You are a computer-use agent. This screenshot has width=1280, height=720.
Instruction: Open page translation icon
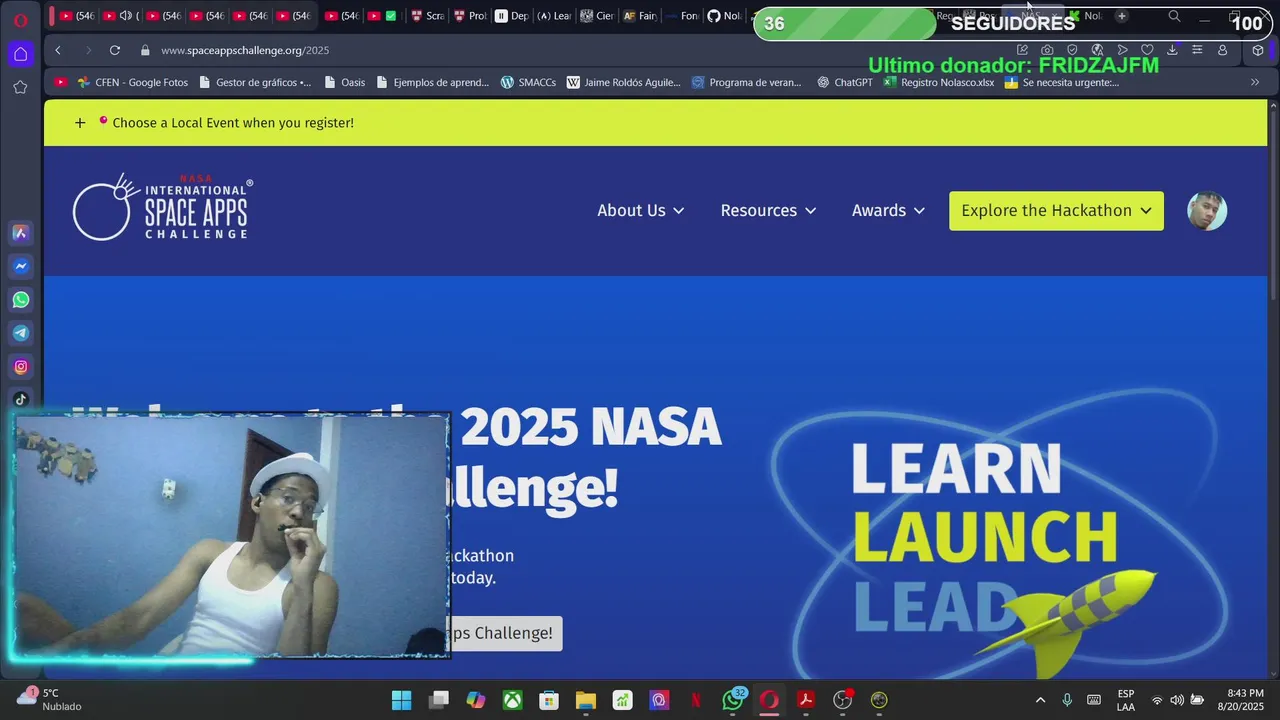click(1097, 50)
